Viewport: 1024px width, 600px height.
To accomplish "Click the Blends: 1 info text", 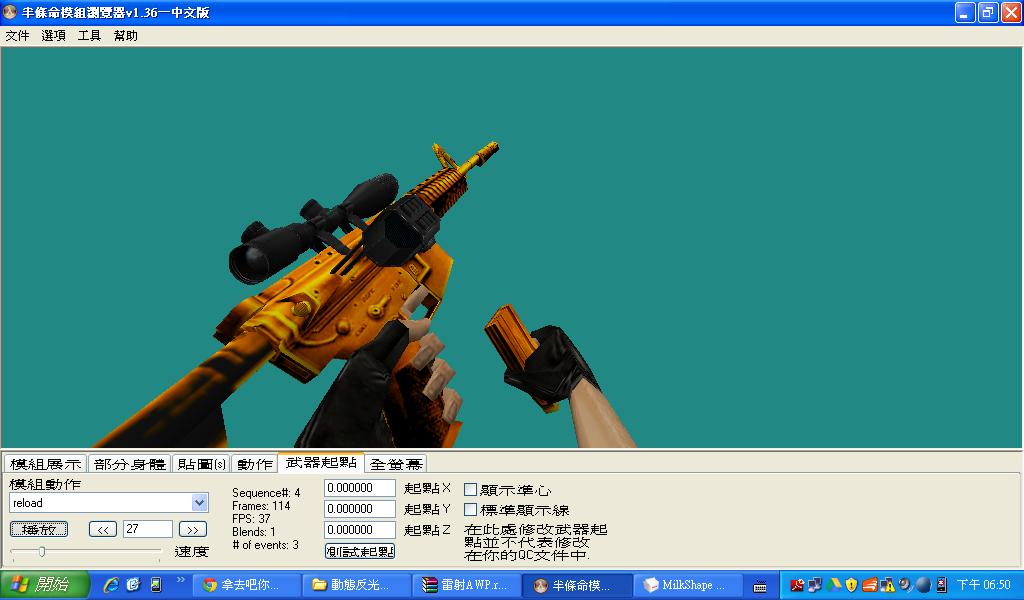I will point(254,532).
